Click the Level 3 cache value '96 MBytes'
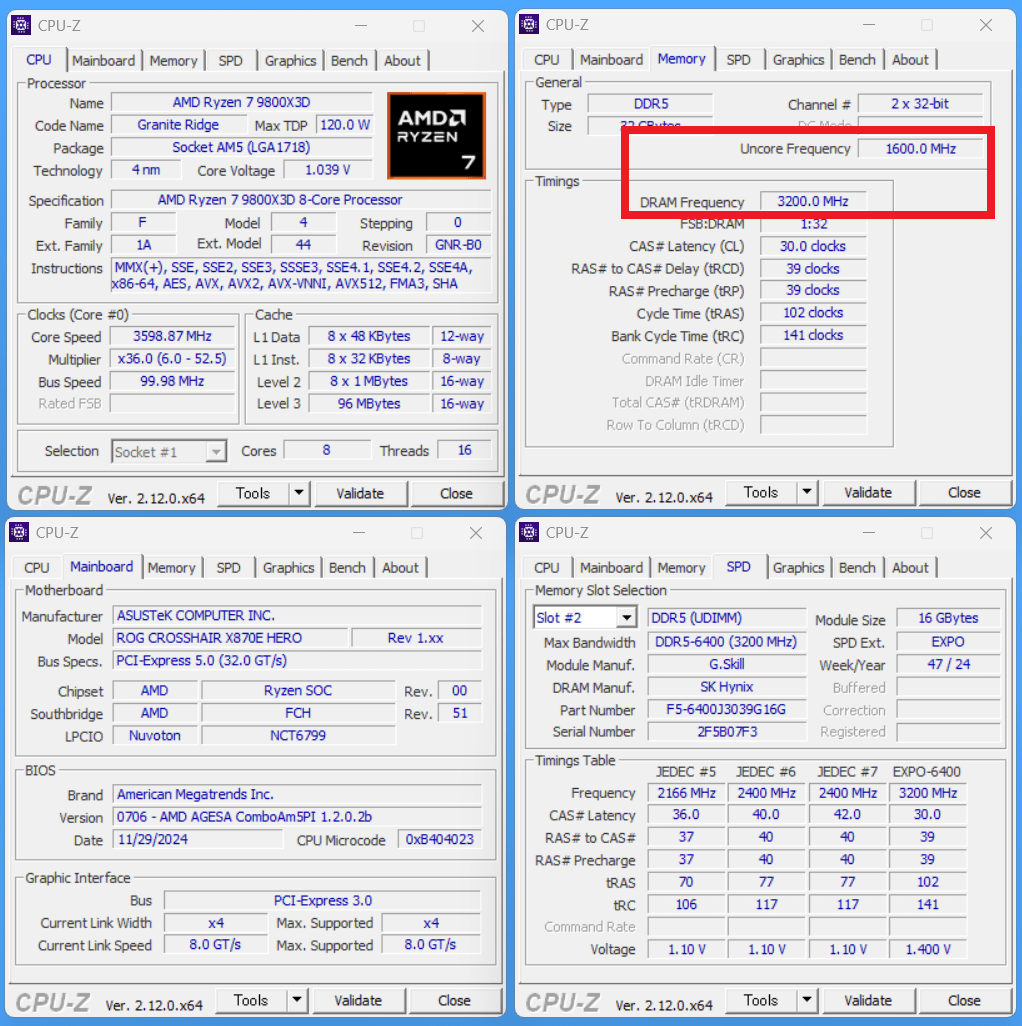 (369, 404)
